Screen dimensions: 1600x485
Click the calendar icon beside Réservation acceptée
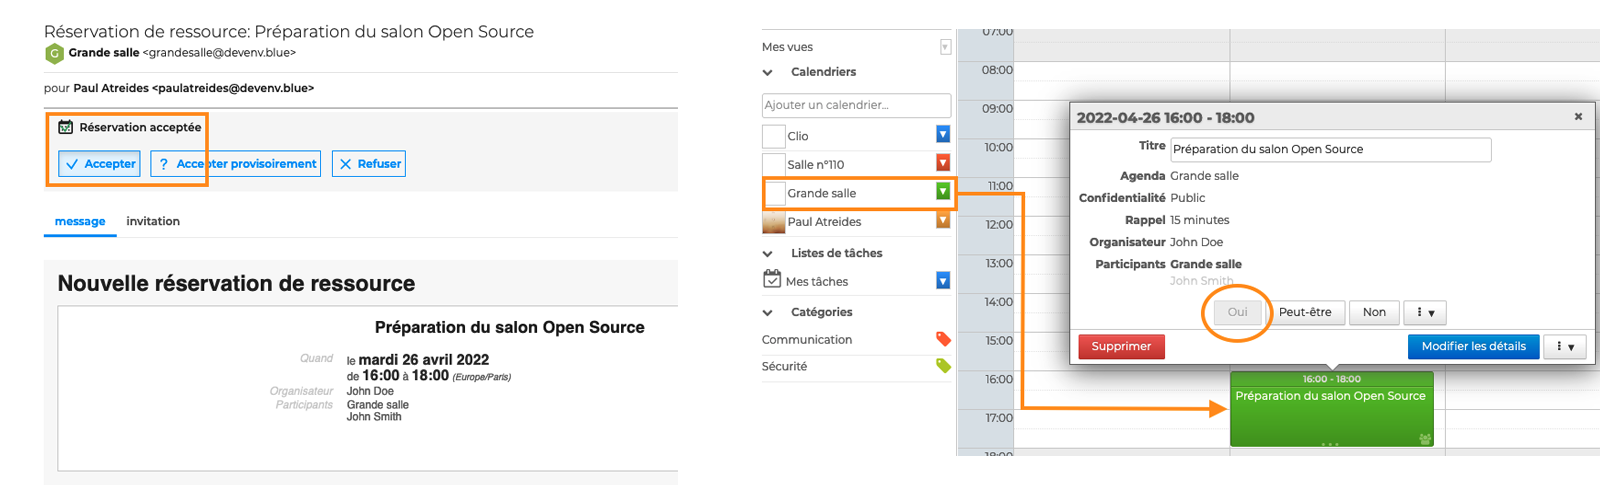tap(66, 127)
